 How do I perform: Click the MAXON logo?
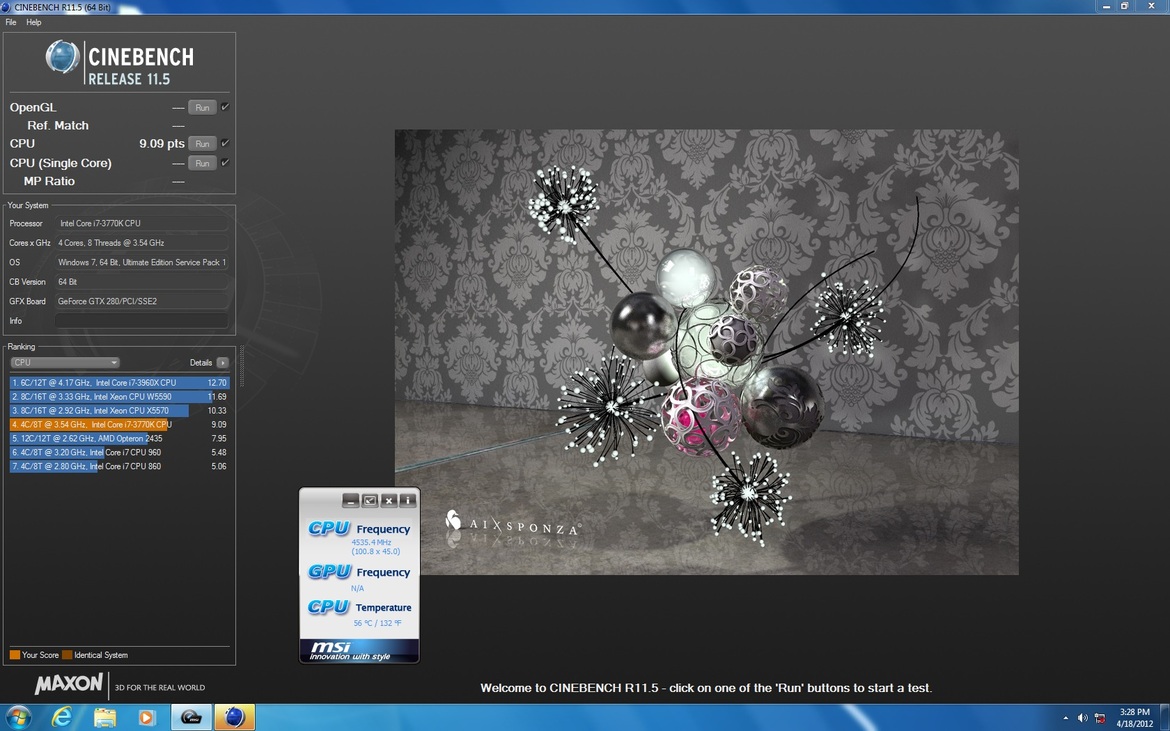68,684
